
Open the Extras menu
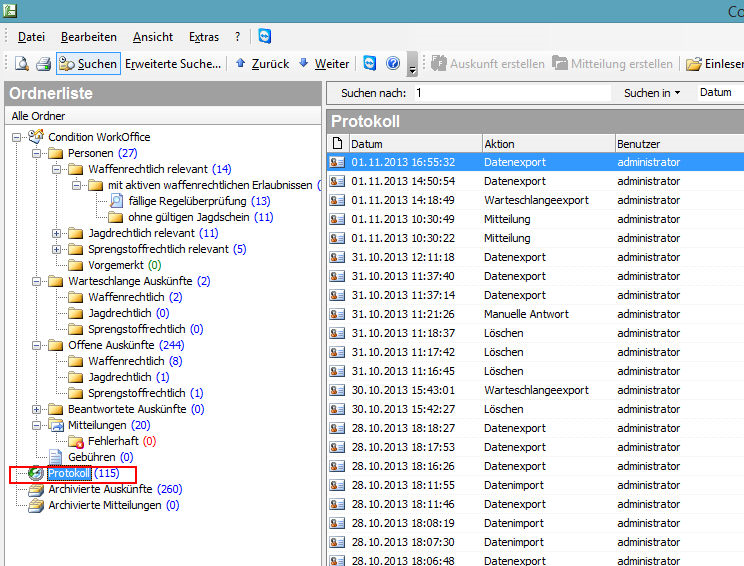tap(204, 37)
